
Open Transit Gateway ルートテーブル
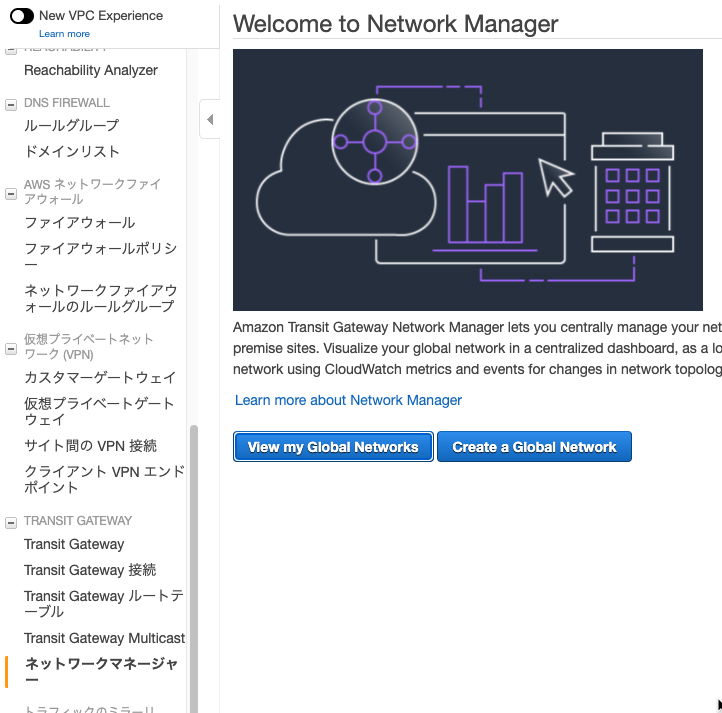(x=104, y=603)
